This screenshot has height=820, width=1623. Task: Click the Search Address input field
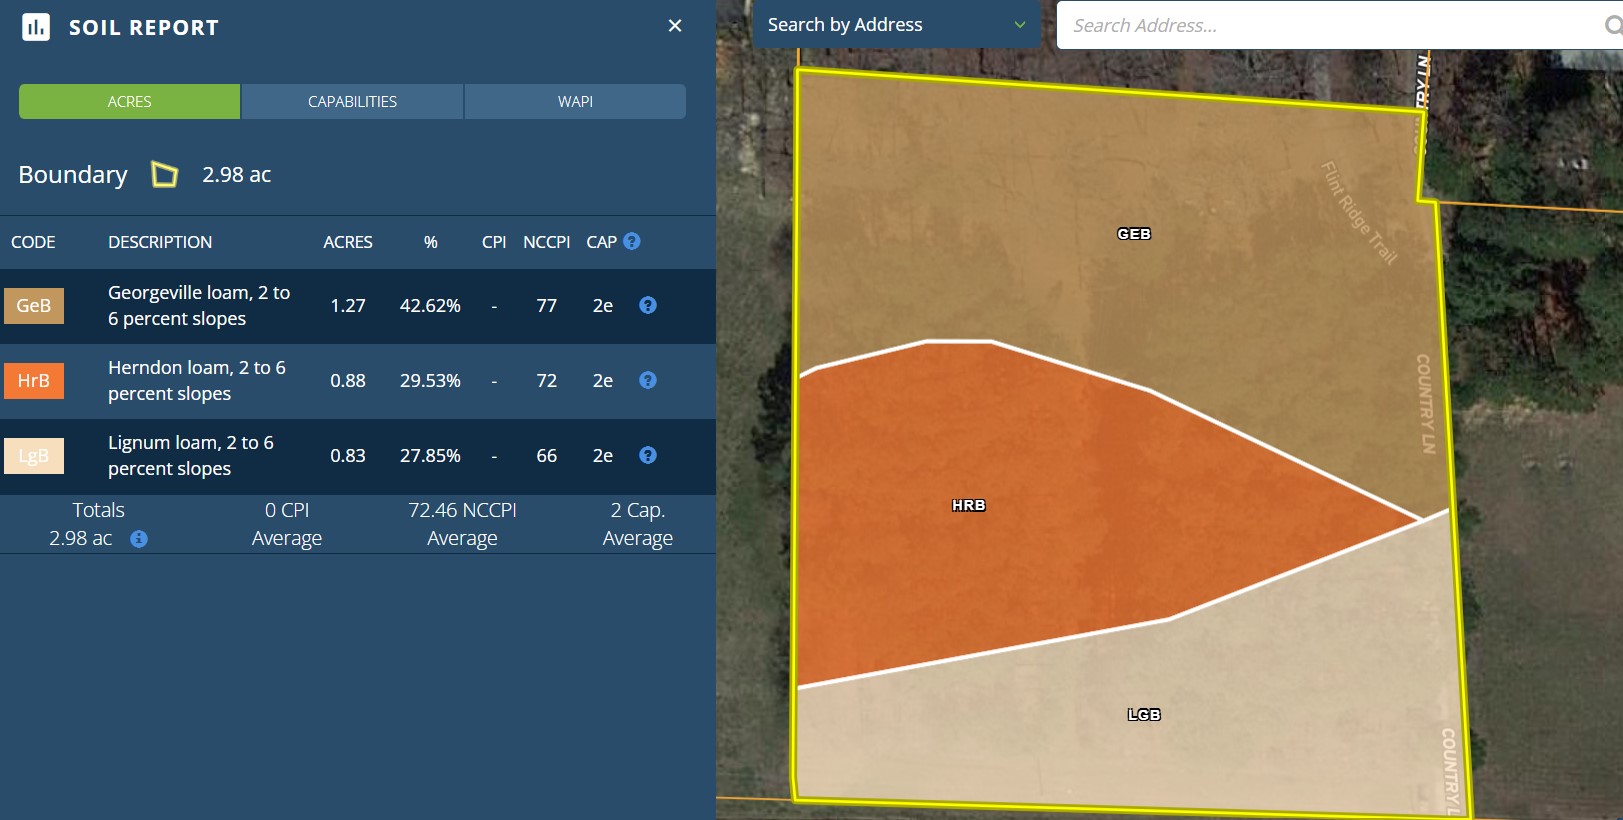tap(1330, 26)
